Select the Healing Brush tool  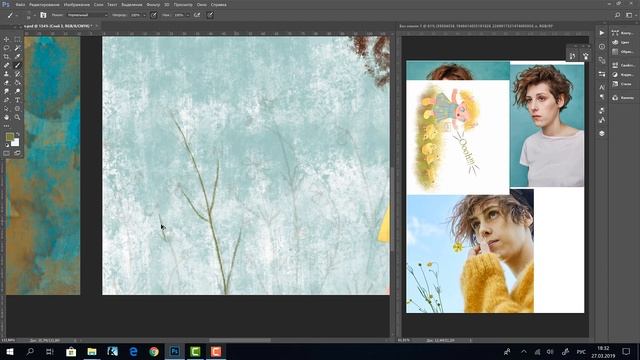click(x=6, y=65)
